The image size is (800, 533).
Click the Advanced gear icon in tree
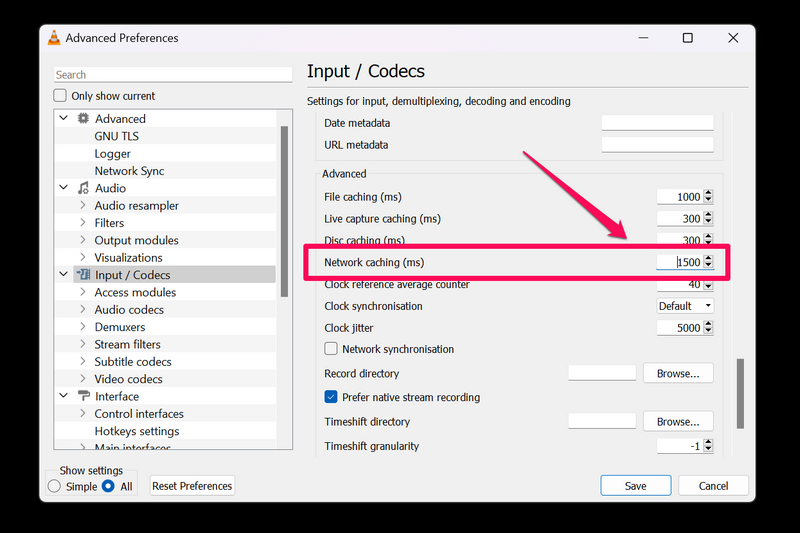(83, 119)
